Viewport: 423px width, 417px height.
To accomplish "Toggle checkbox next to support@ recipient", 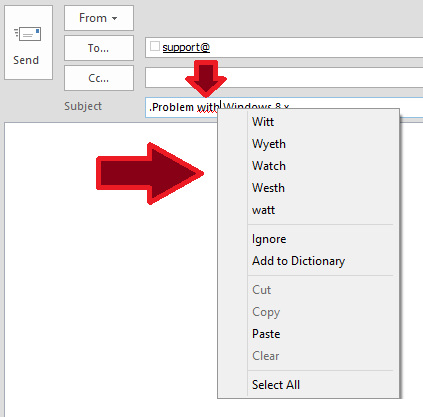I will pyautogui.click(x=155, y=46).
